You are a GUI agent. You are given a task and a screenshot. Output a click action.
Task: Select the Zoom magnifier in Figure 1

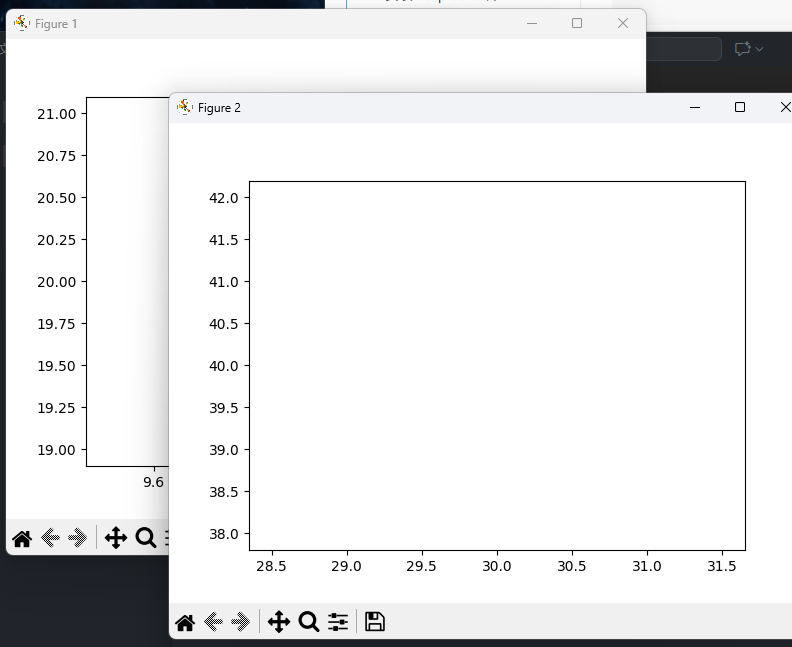coord(146,539)
